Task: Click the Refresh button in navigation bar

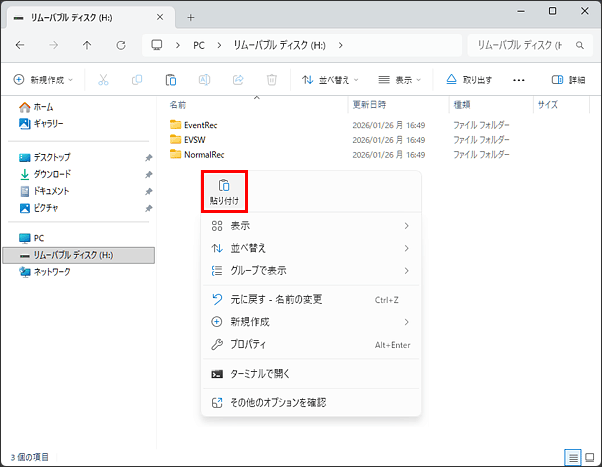Action: click(x=121, y=45)
